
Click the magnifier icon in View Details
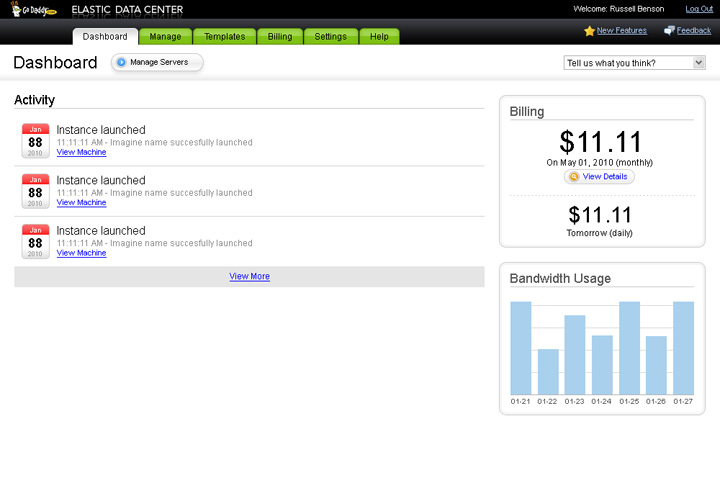click(x=573, y=177)
